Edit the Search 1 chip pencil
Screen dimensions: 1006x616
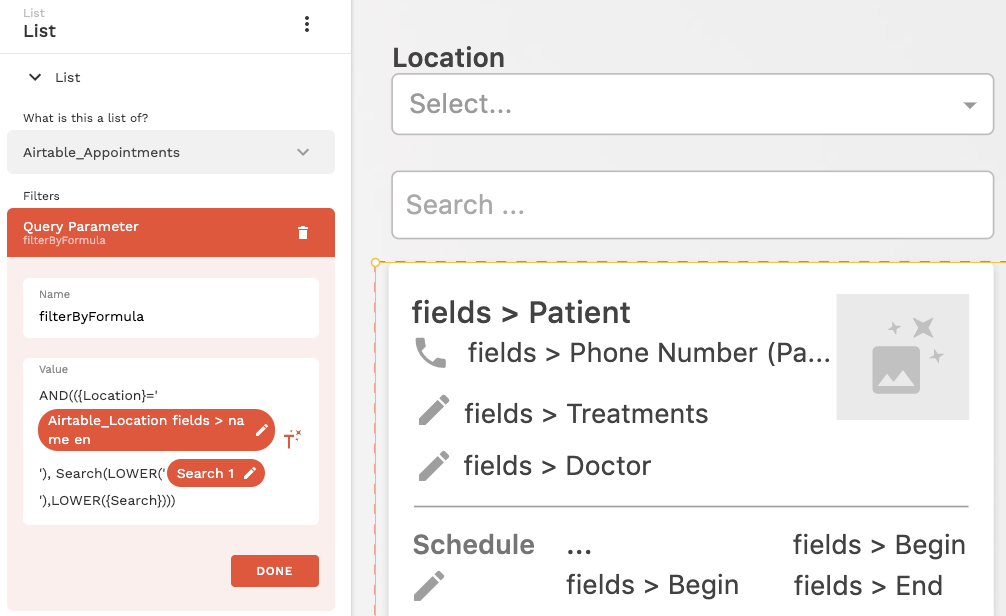point(250,473)
